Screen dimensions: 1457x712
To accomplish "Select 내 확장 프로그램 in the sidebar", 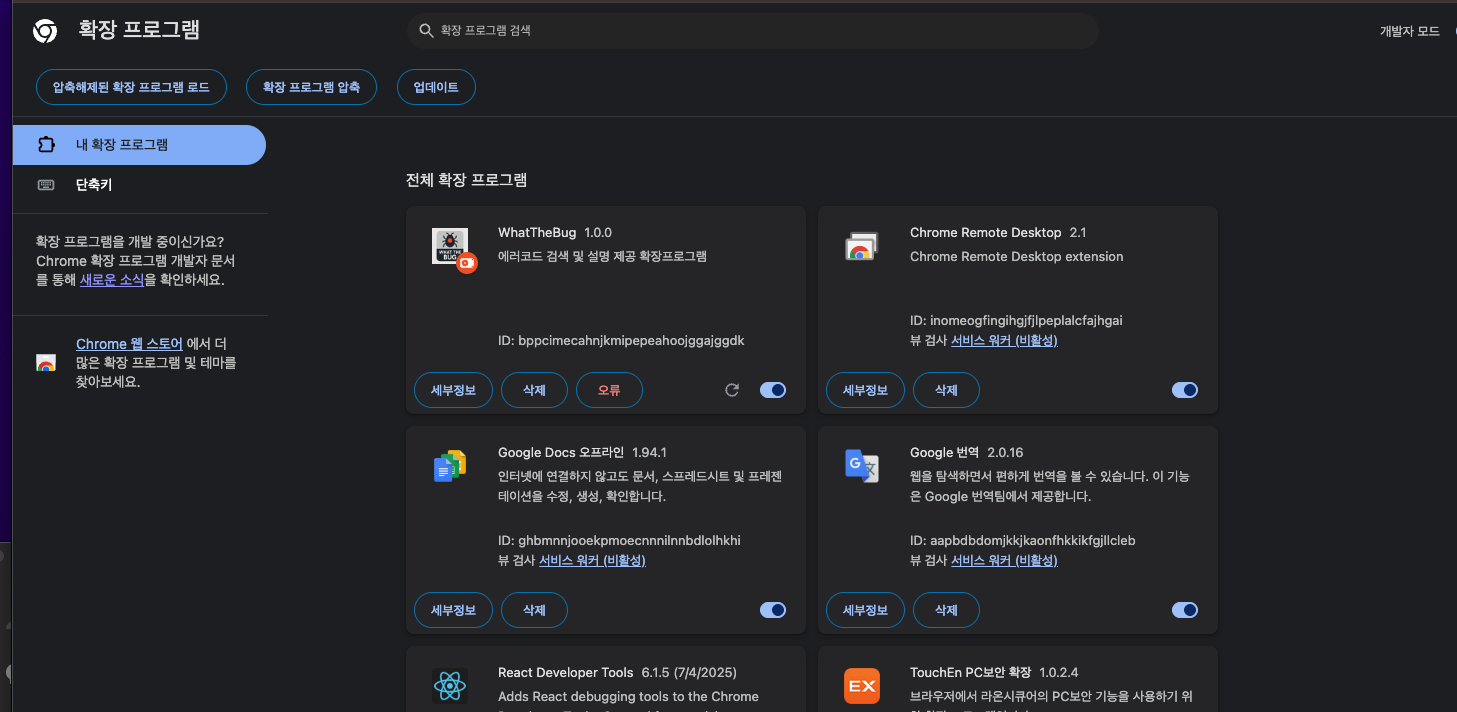I will [139, 145].
